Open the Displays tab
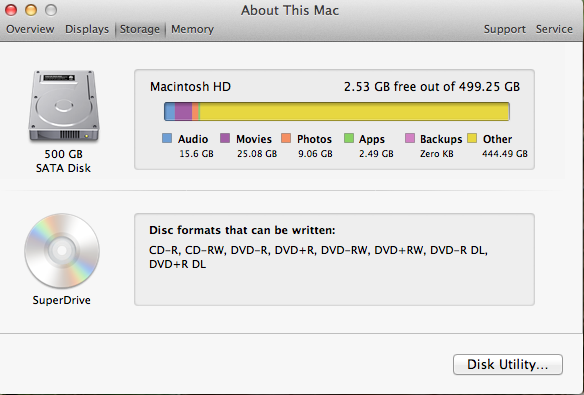Screen dimensions: 584x395 click(x=87, y=29)
